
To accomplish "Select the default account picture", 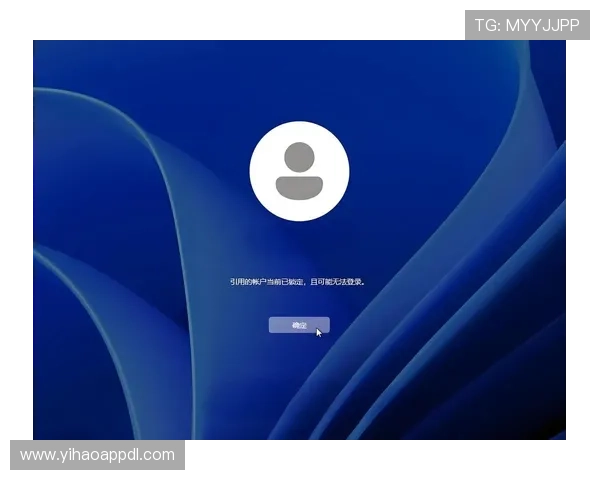I will (299, 171).
